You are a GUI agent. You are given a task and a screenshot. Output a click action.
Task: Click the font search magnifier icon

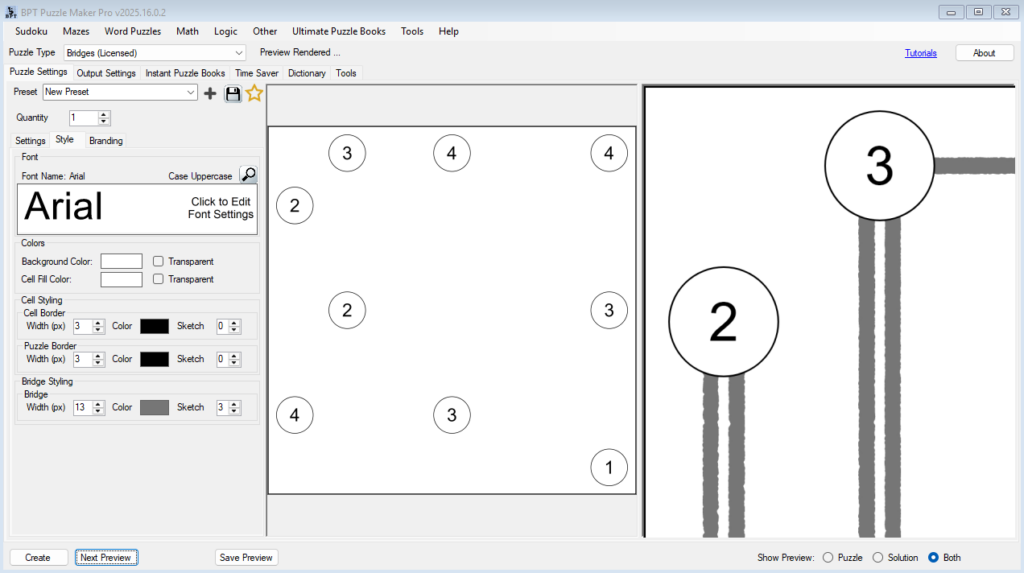pos(248,175)
